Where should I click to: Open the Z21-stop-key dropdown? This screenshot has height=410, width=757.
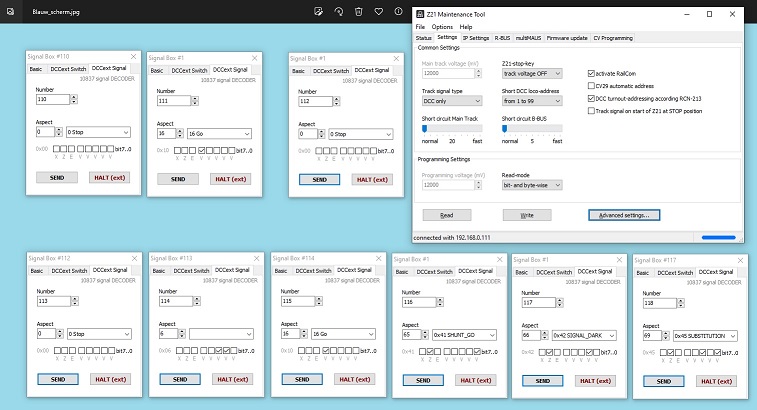pyautogui.click(x=532, y=74)
